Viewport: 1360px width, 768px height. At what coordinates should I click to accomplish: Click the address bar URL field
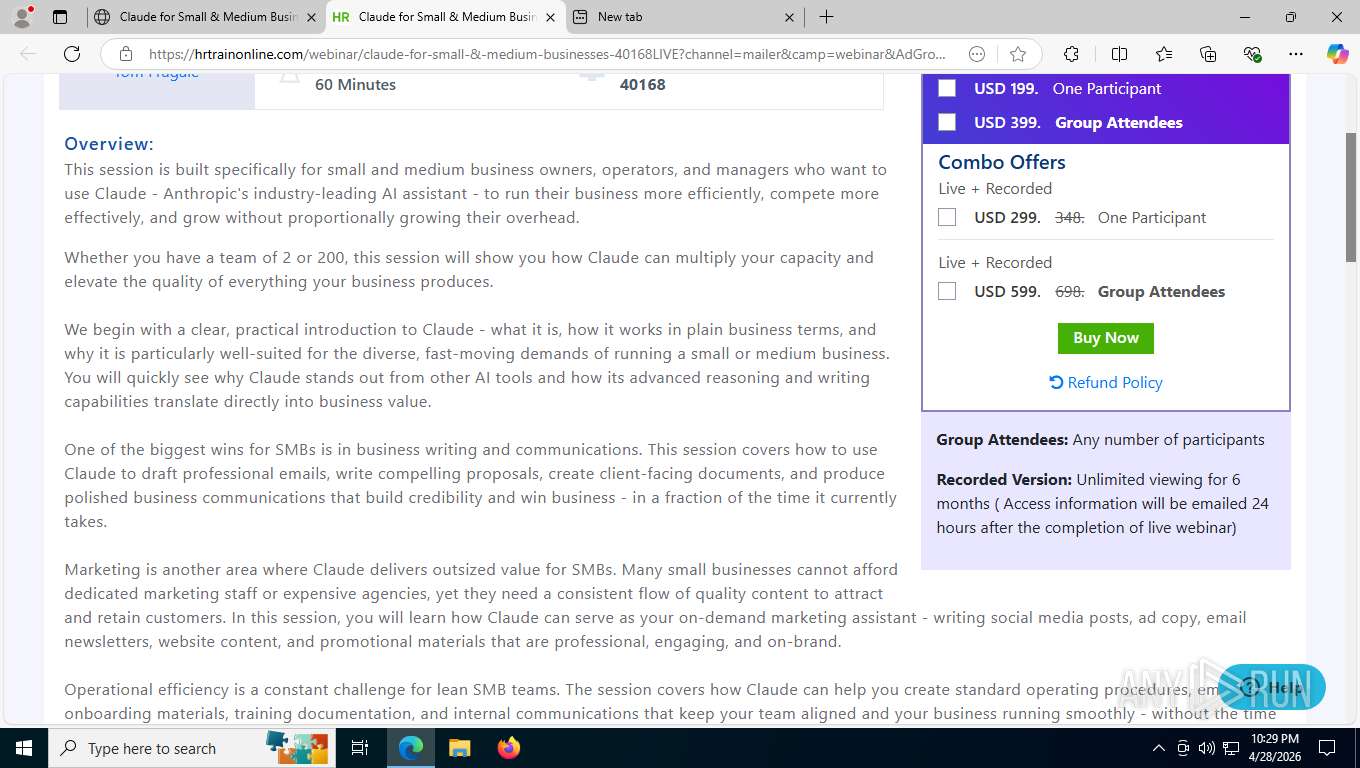(x=546, y=54)
